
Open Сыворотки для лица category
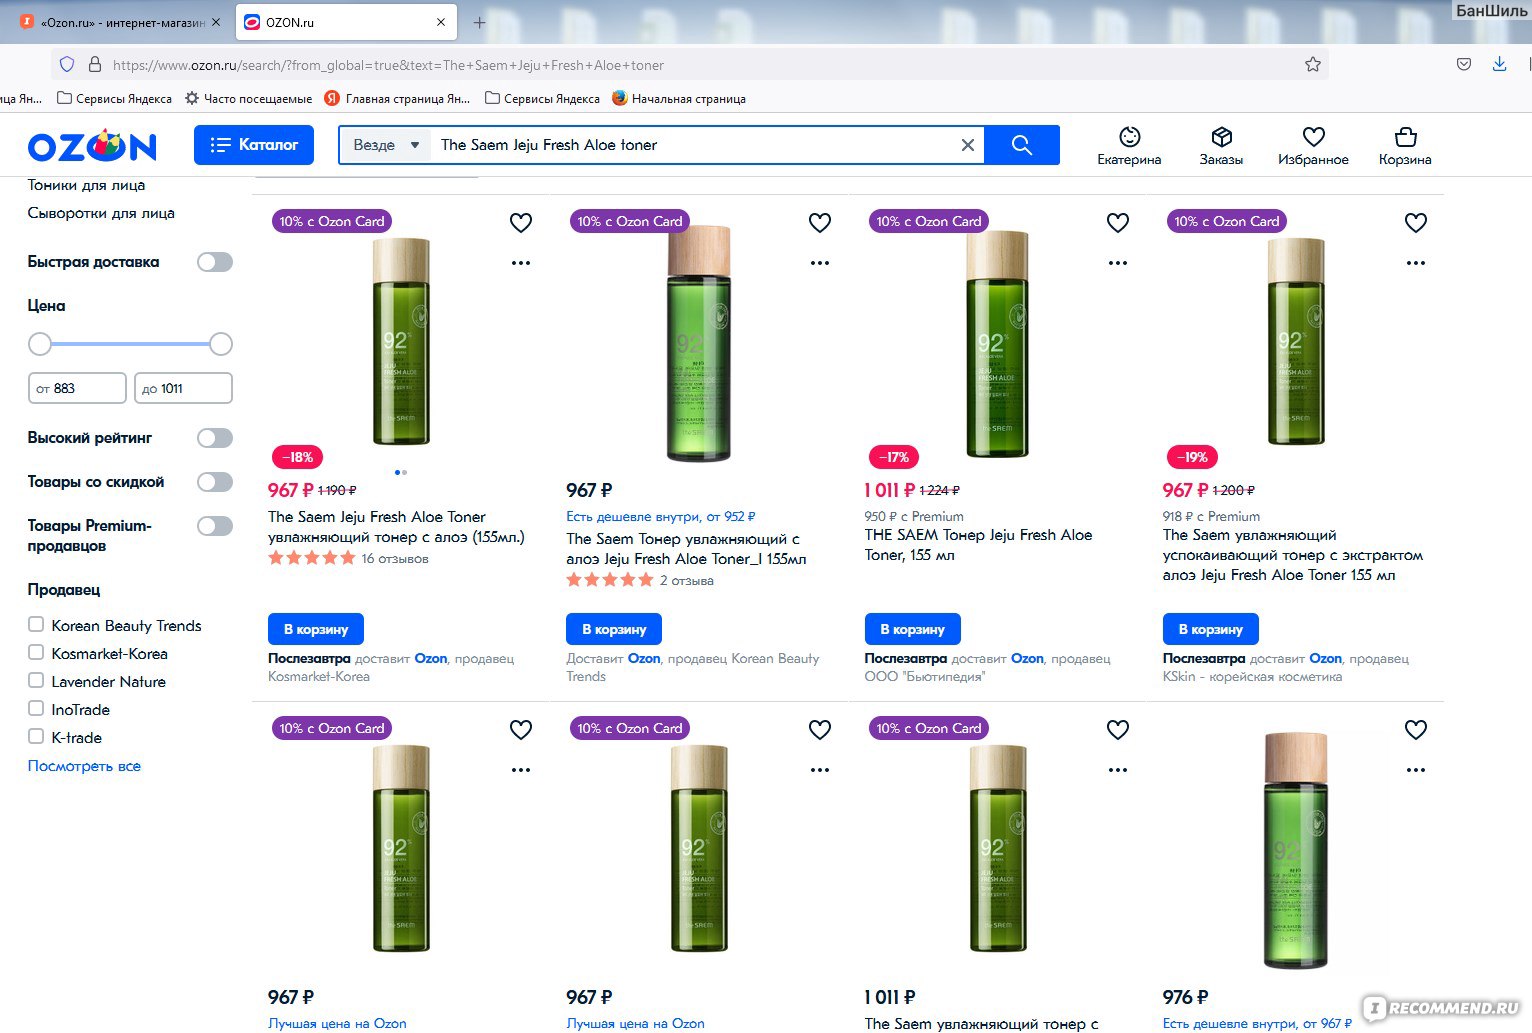click(101, 213)
